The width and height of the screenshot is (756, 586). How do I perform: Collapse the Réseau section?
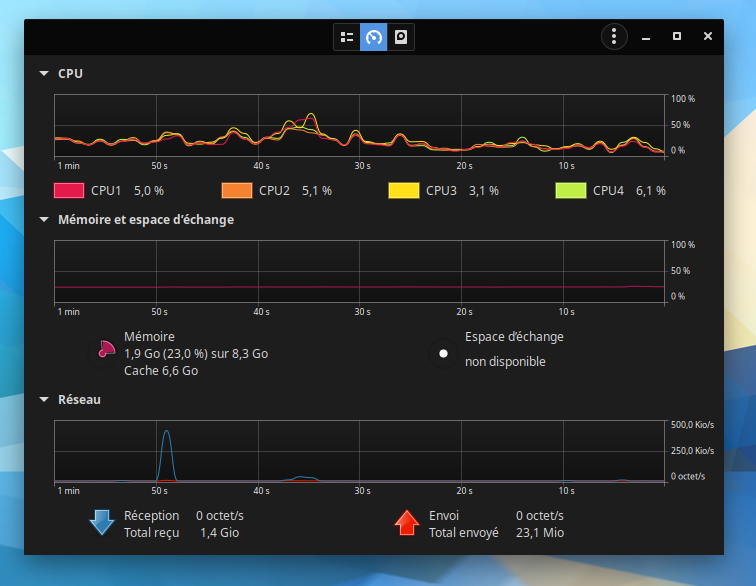[x=44, y=400]
